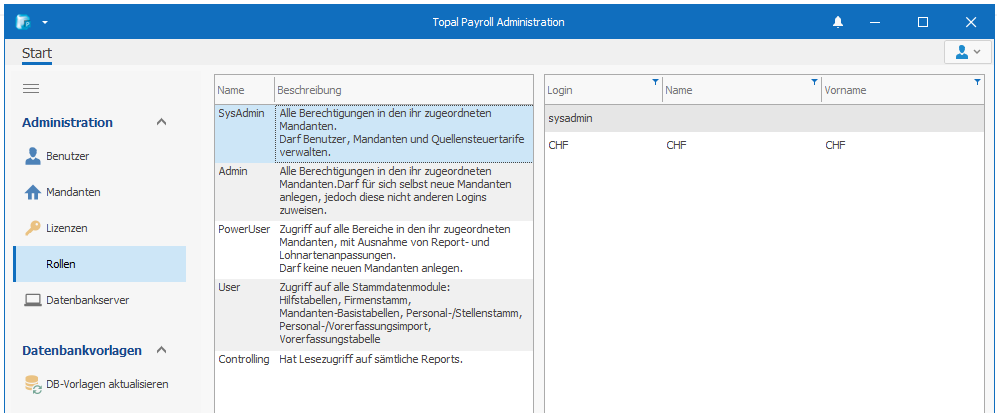Open the notification bell in title bar
The width and height of the screenshot is (997, 413).
[x=838, y=22]
